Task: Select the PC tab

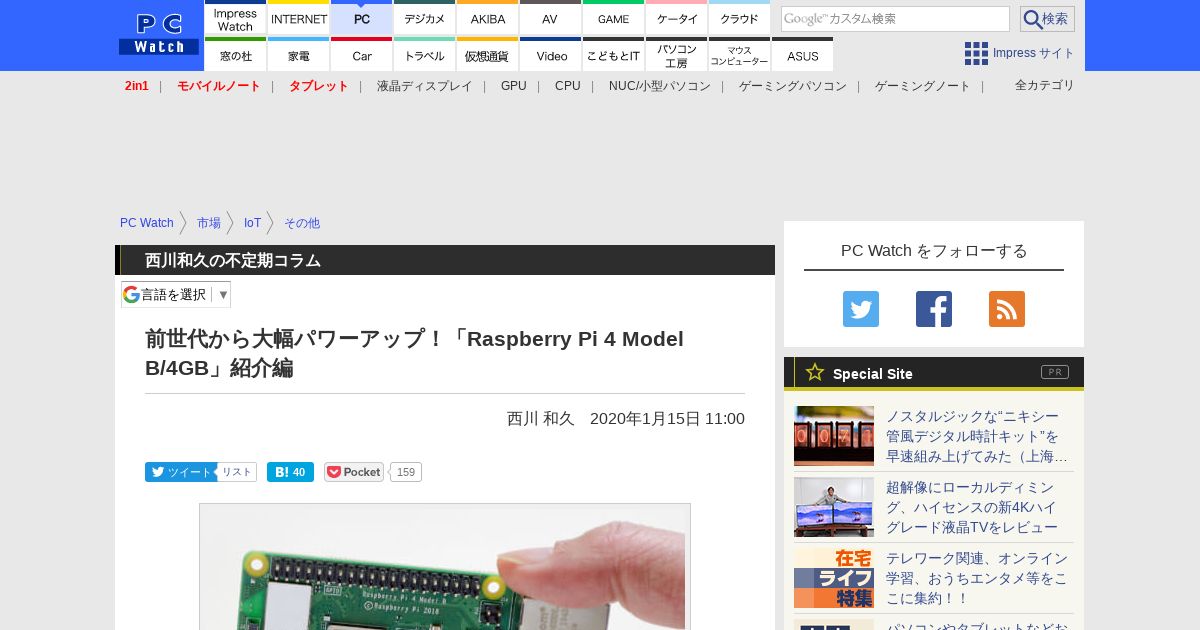Action: click(x=362, y=17)
